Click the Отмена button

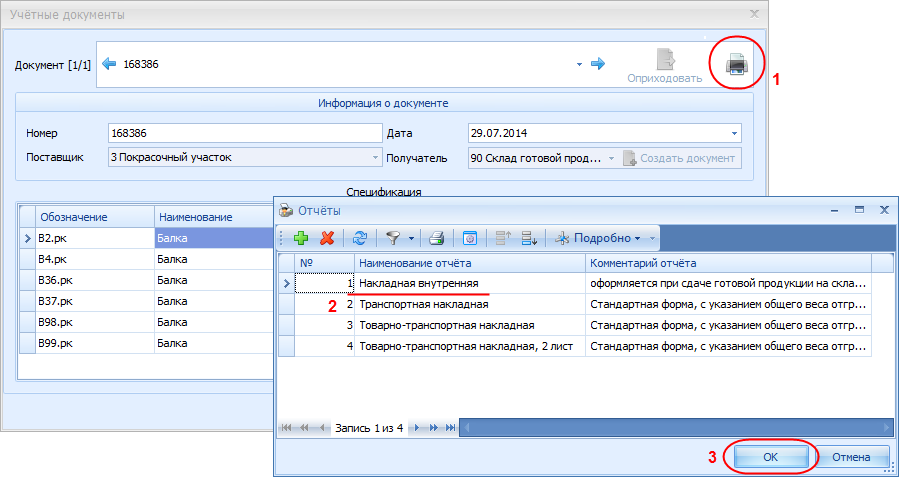[x=851, y=457]
